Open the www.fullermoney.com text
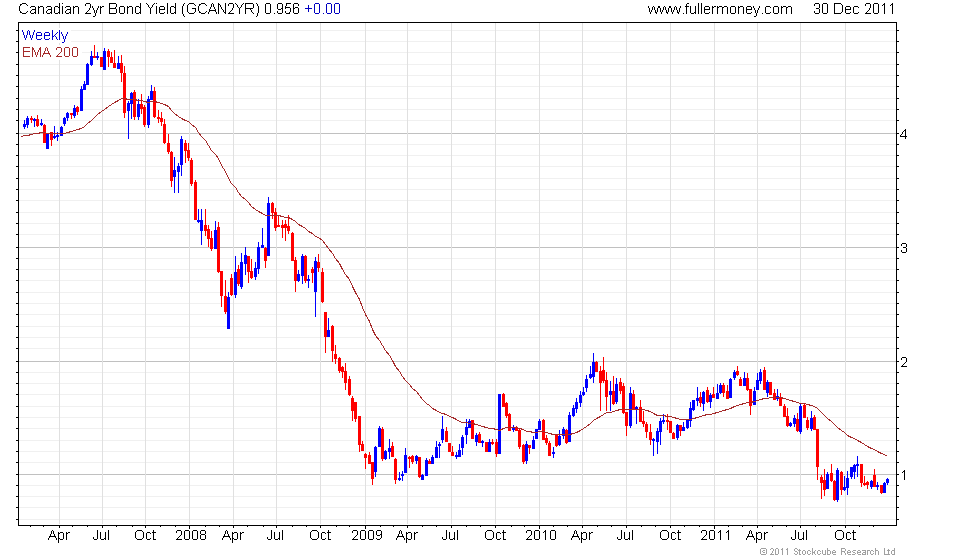The width and height of the screenshot is (980, 560). pyautogui.click(x=720, y=9)
